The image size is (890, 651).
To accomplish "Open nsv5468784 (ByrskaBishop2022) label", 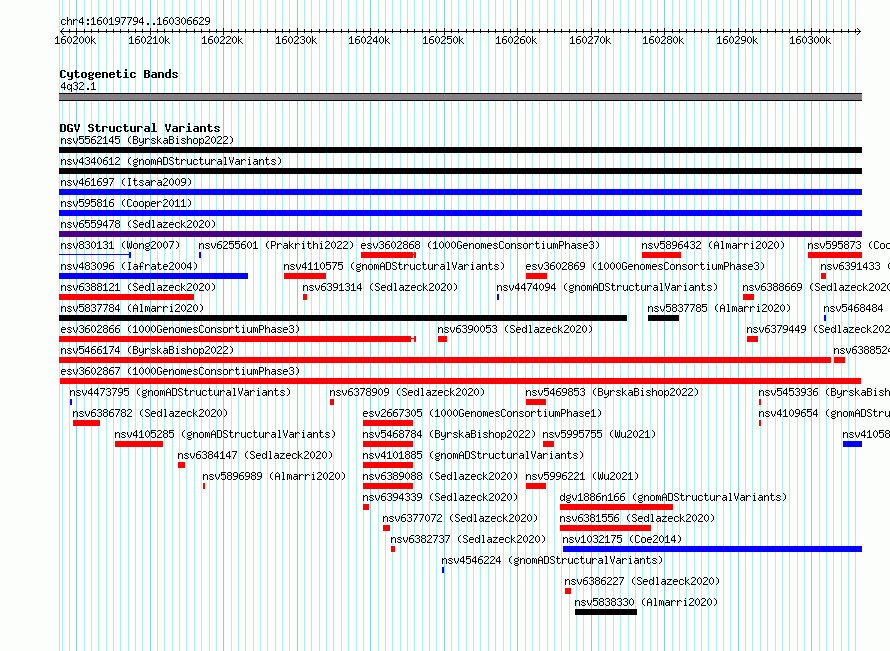I will [x=449, y=434].
